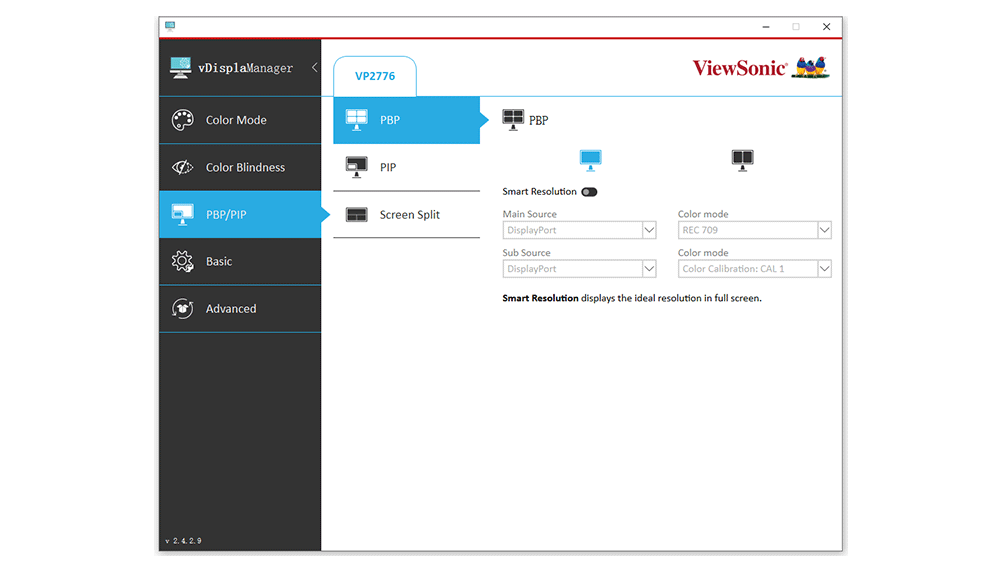The height and width of the screenshot is (572, 1000).
Task: Open the Color Mode section
Action: (x=240, y=120)
